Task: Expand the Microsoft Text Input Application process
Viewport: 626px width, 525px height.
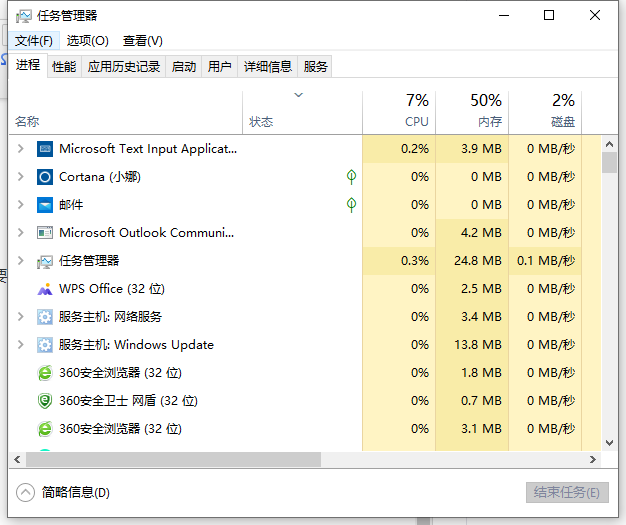Action: [x=20, y=149]
